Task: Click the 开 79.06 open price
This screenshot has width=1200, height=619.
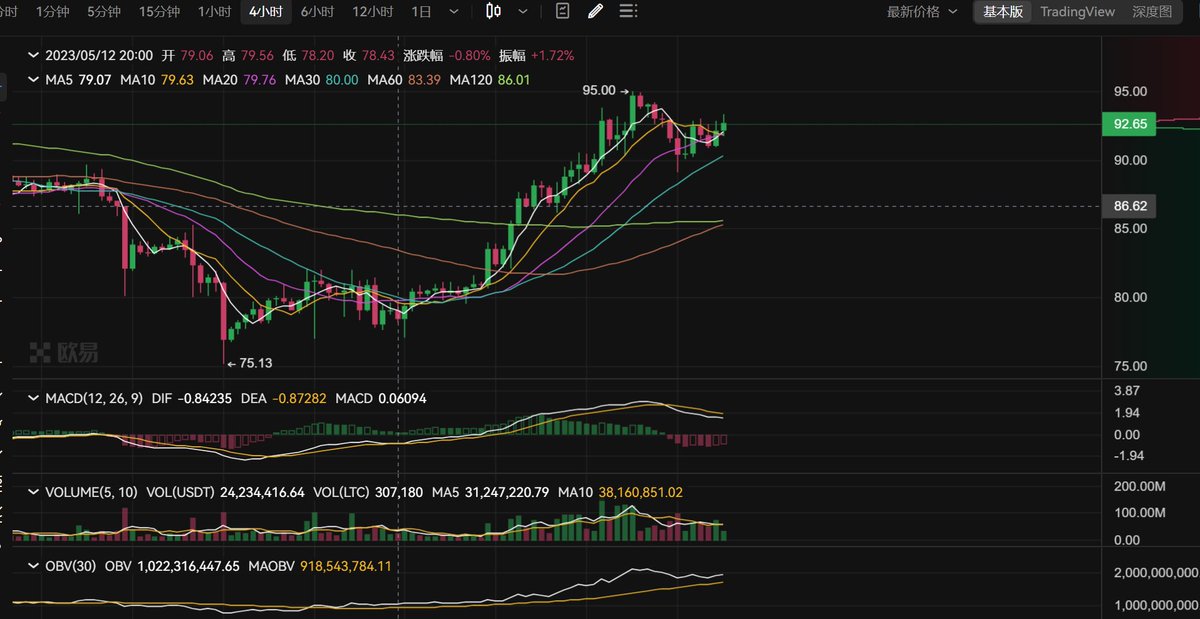Action: pyautogui.click(x=188, y=56)
